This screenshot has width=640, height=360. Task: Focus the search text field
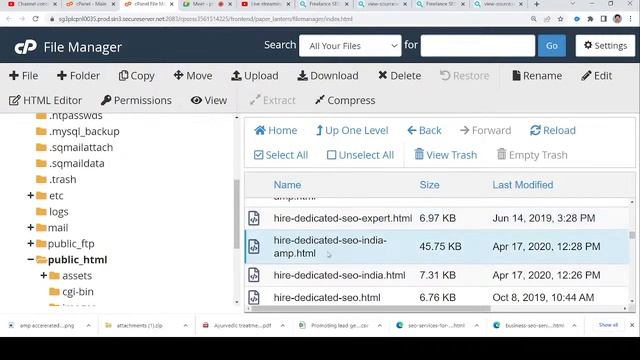(478, 46)
